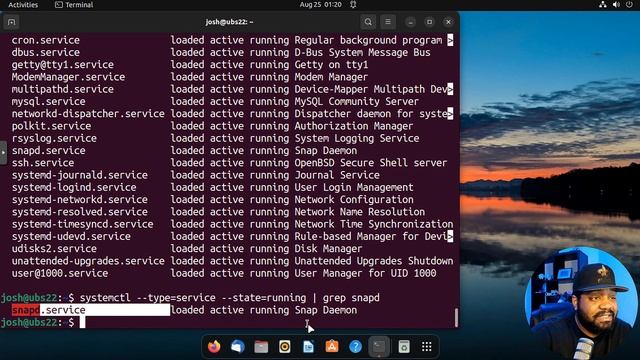
Task: Click the unattended-upgrades.service row
Action: coord(232,260)
